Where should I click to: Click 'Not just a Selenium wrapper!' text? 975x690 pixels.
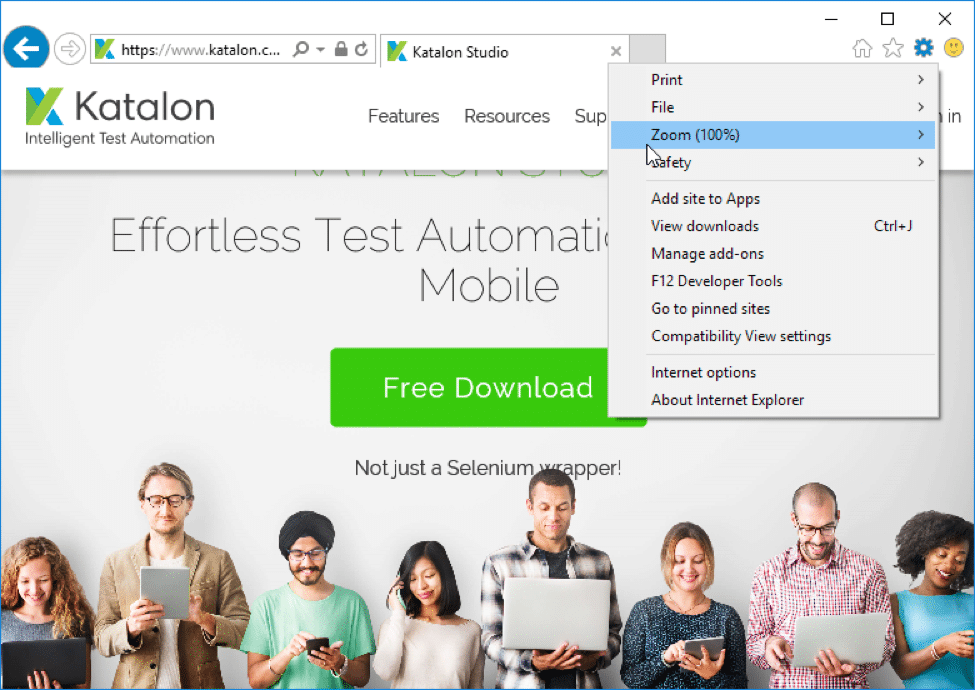coord(488,467)
